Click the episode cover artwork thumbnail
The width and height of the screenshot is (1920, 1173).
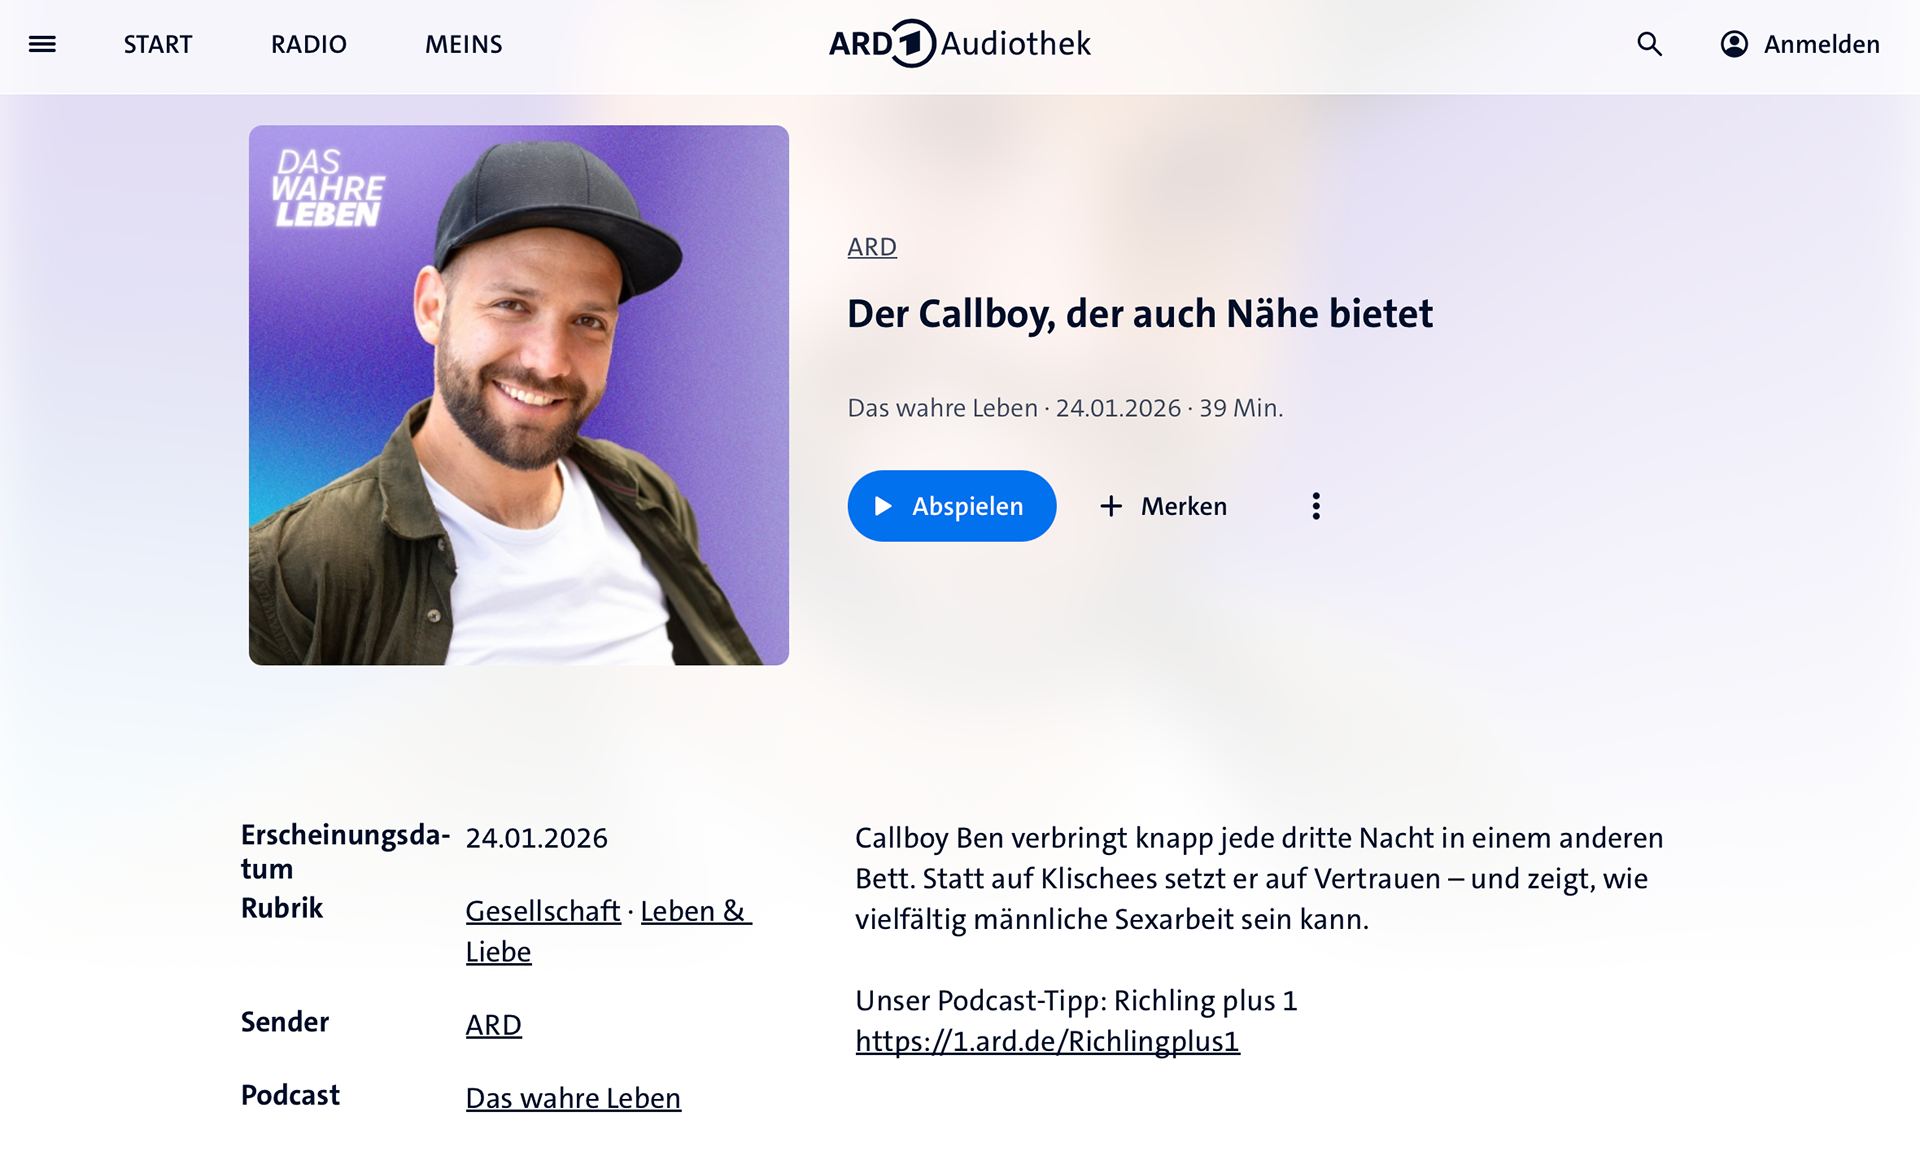519,395
